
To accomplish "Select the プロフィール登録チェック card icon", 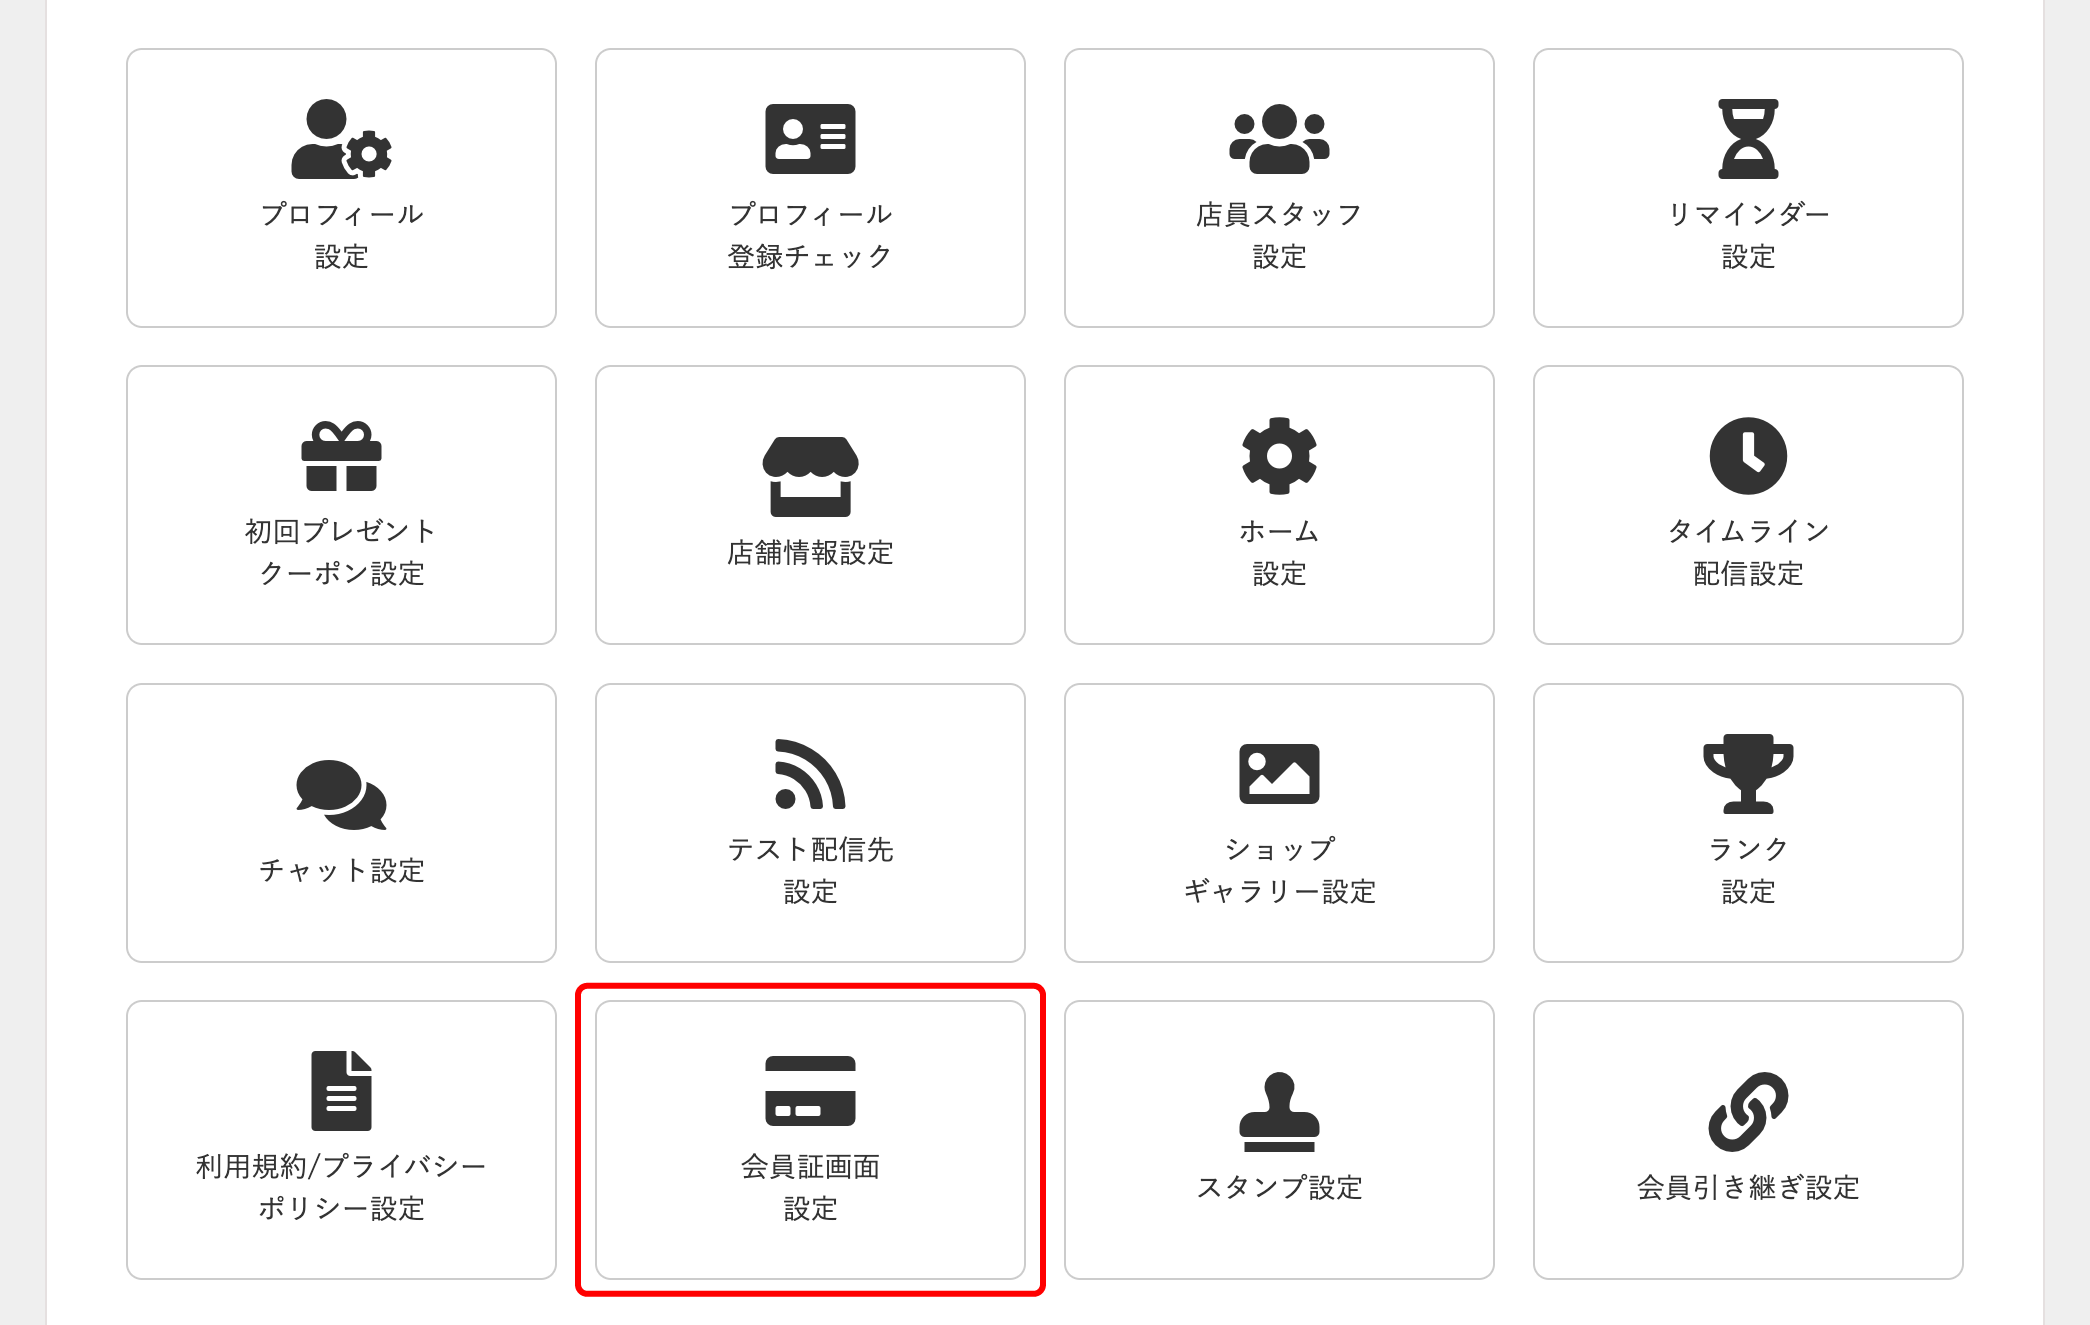I will click(x=810, y=140).
